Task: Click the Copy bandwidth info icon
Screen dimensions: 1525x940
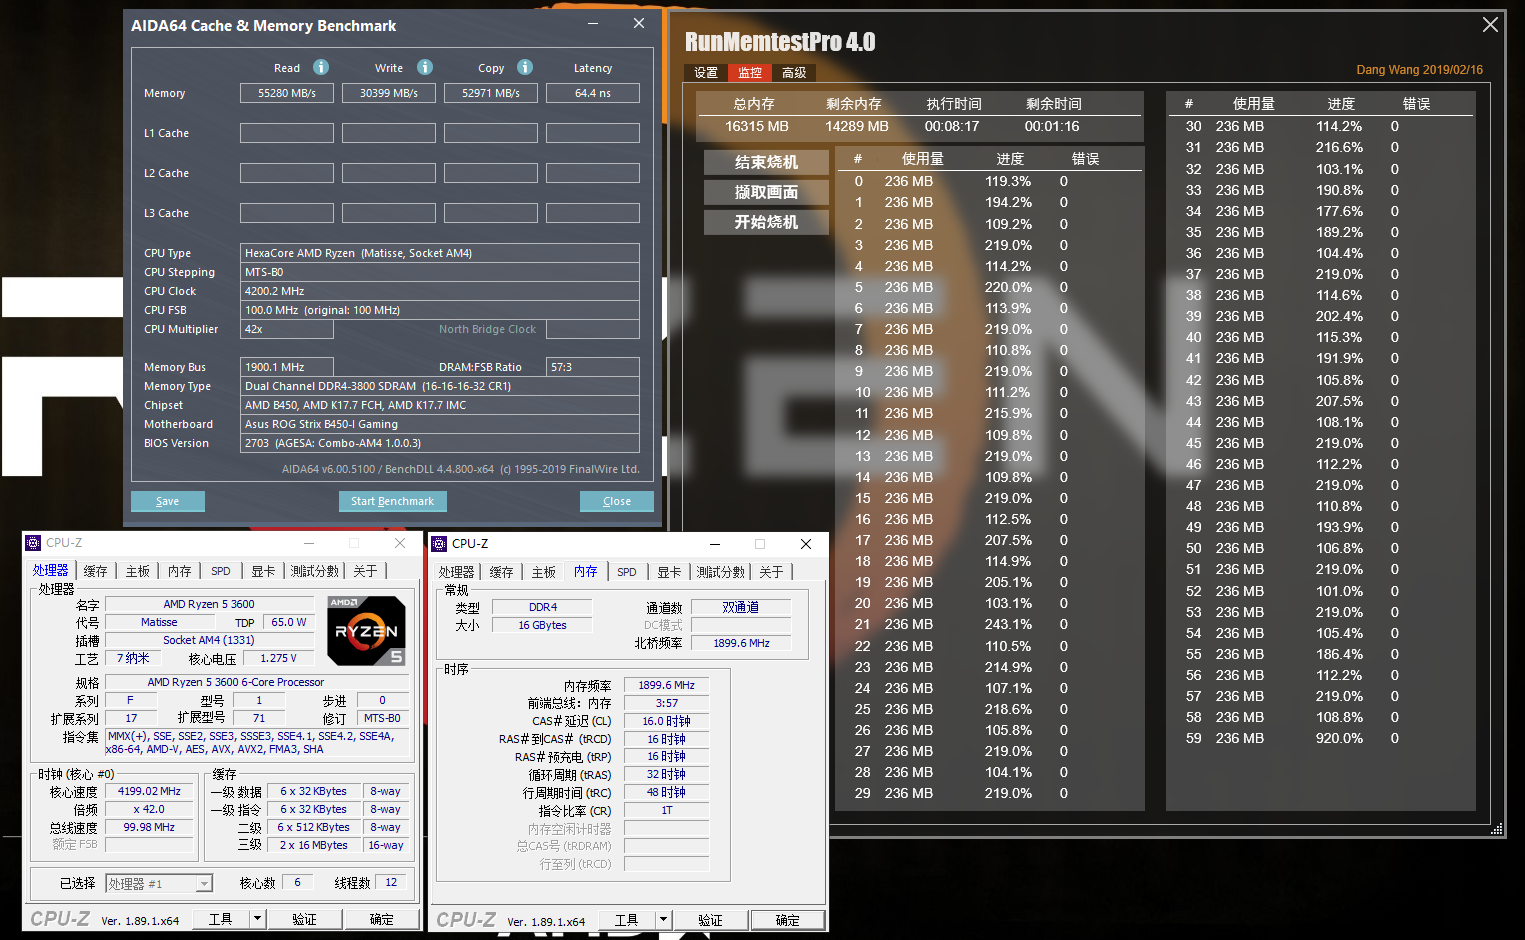Action: click(x=525, y=67)
